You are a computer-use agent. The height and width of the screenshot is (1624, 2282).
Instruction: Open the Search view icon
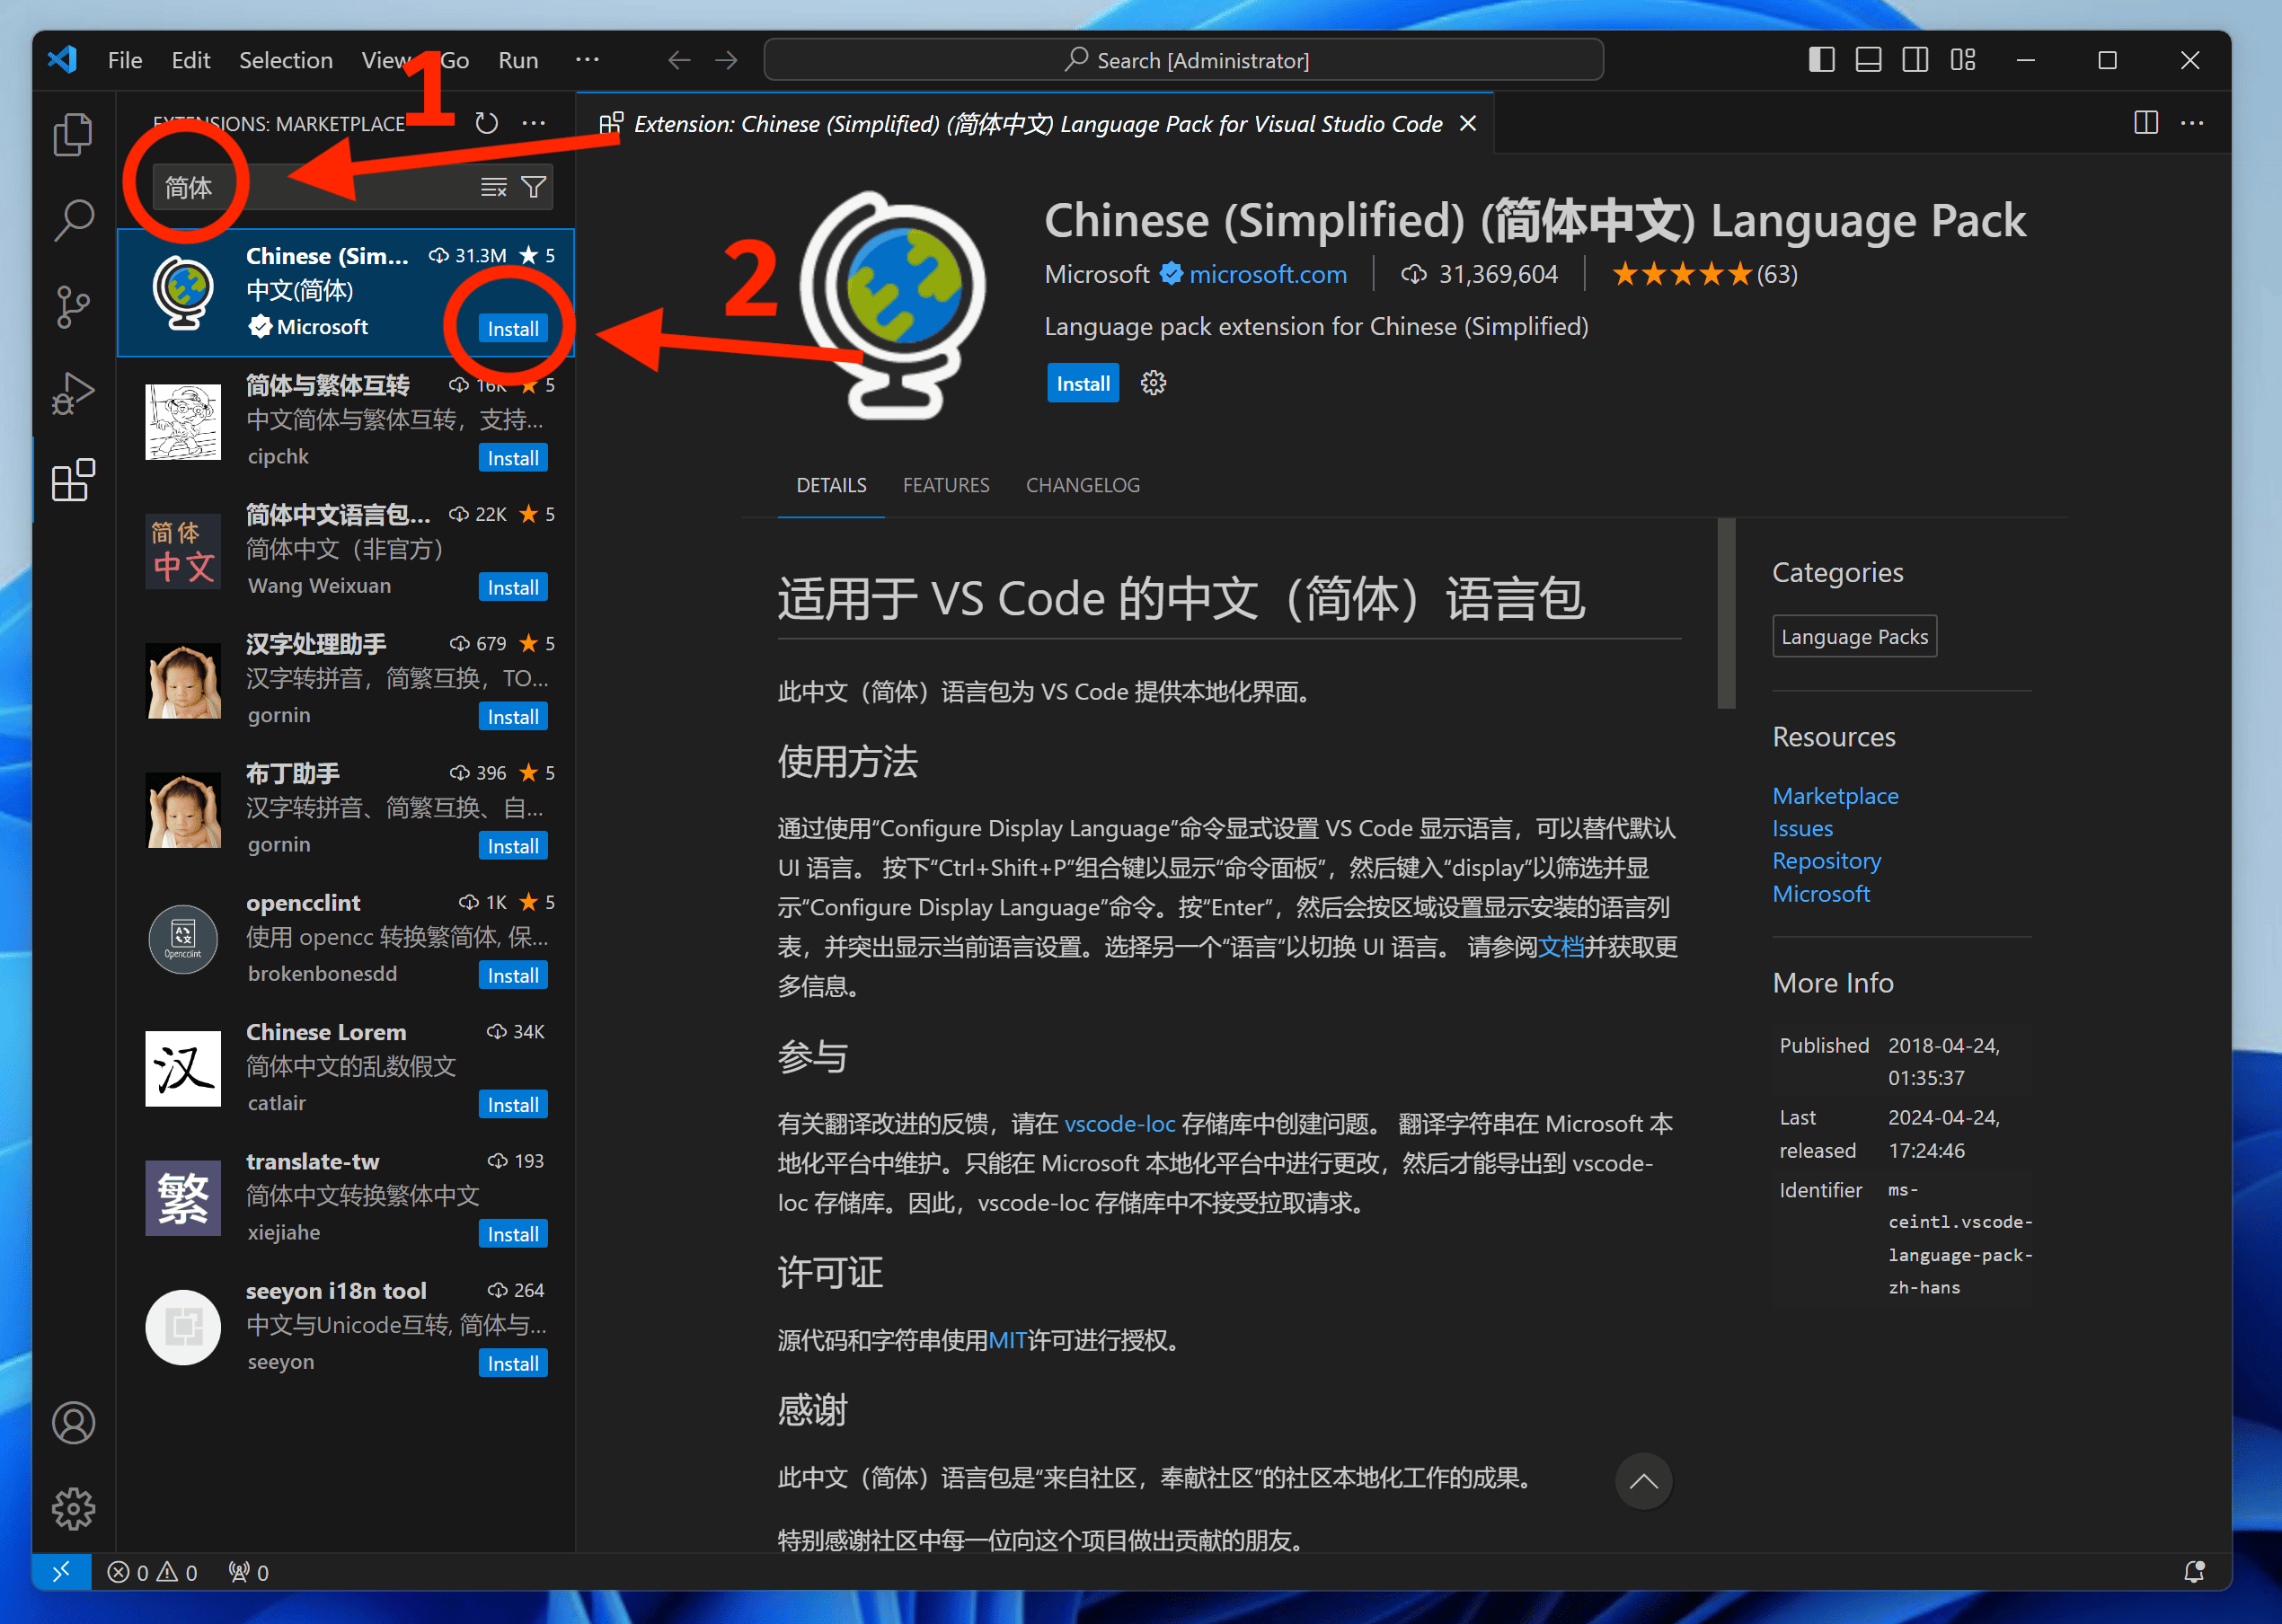click(x=73, y=220)
